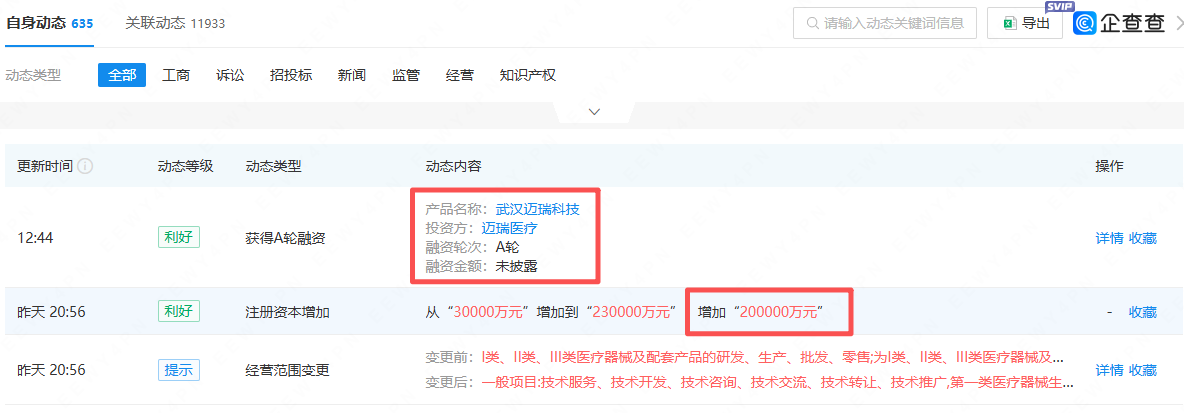Click 收藏 on 注册资本增加 row

[1142, 312]
